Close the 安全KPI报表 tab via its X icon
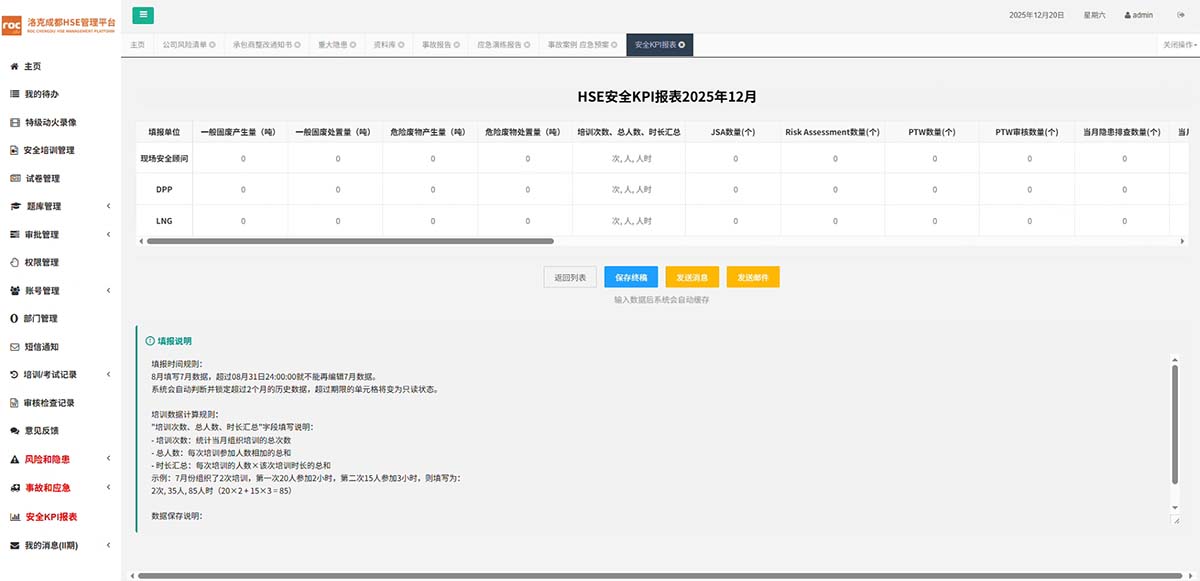This screenshot has width=1200, height=581. pyautogui.click(x=681, y=45)
